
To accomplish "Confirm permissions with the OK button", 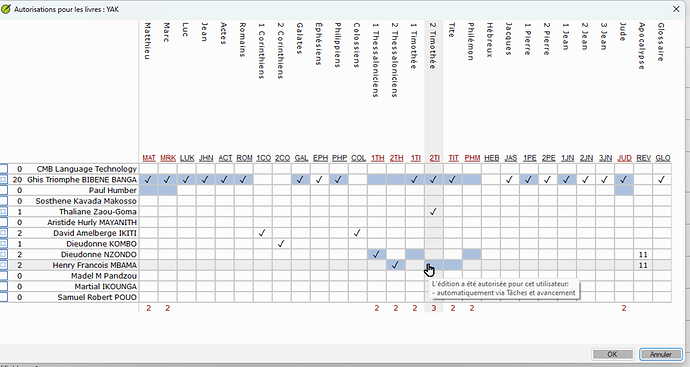I will point(613,354).
